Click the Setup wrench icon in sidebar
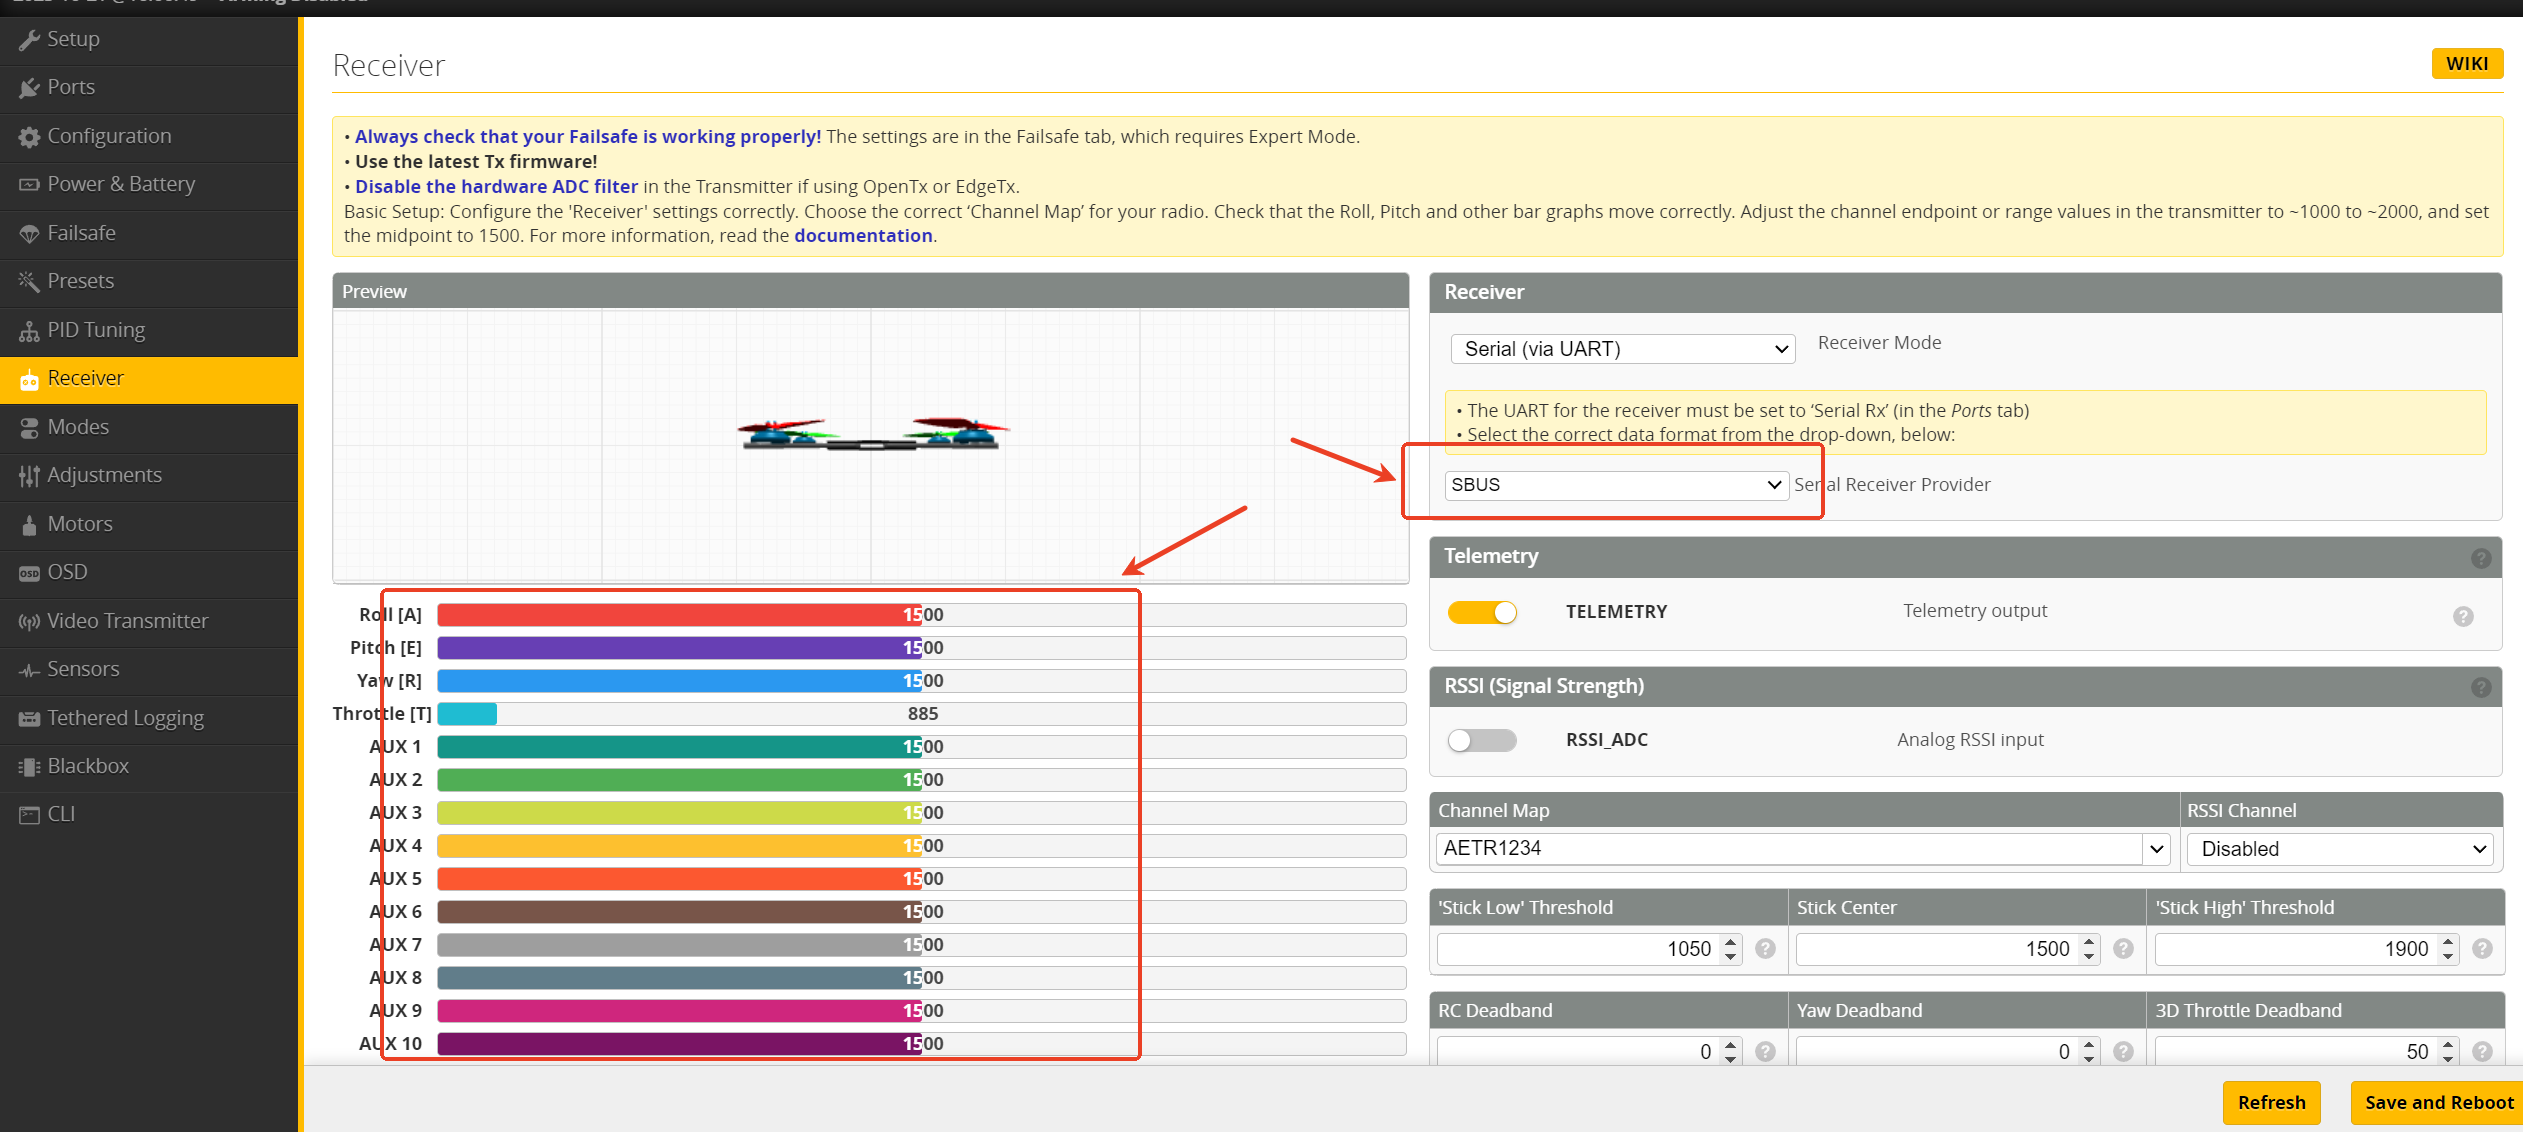The image size is (2523, 1132). (29, 40)
